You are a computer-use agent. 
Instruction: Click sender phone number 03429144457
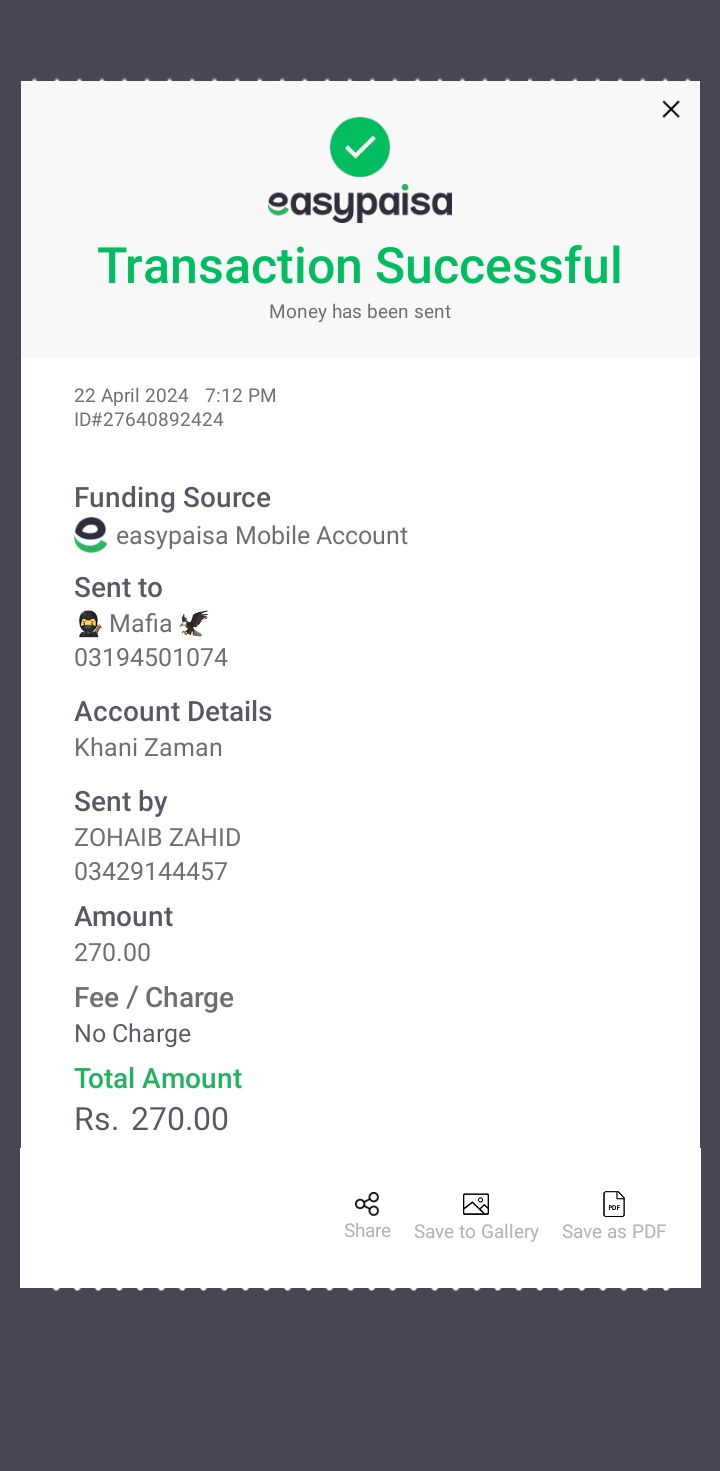point(151,872)
